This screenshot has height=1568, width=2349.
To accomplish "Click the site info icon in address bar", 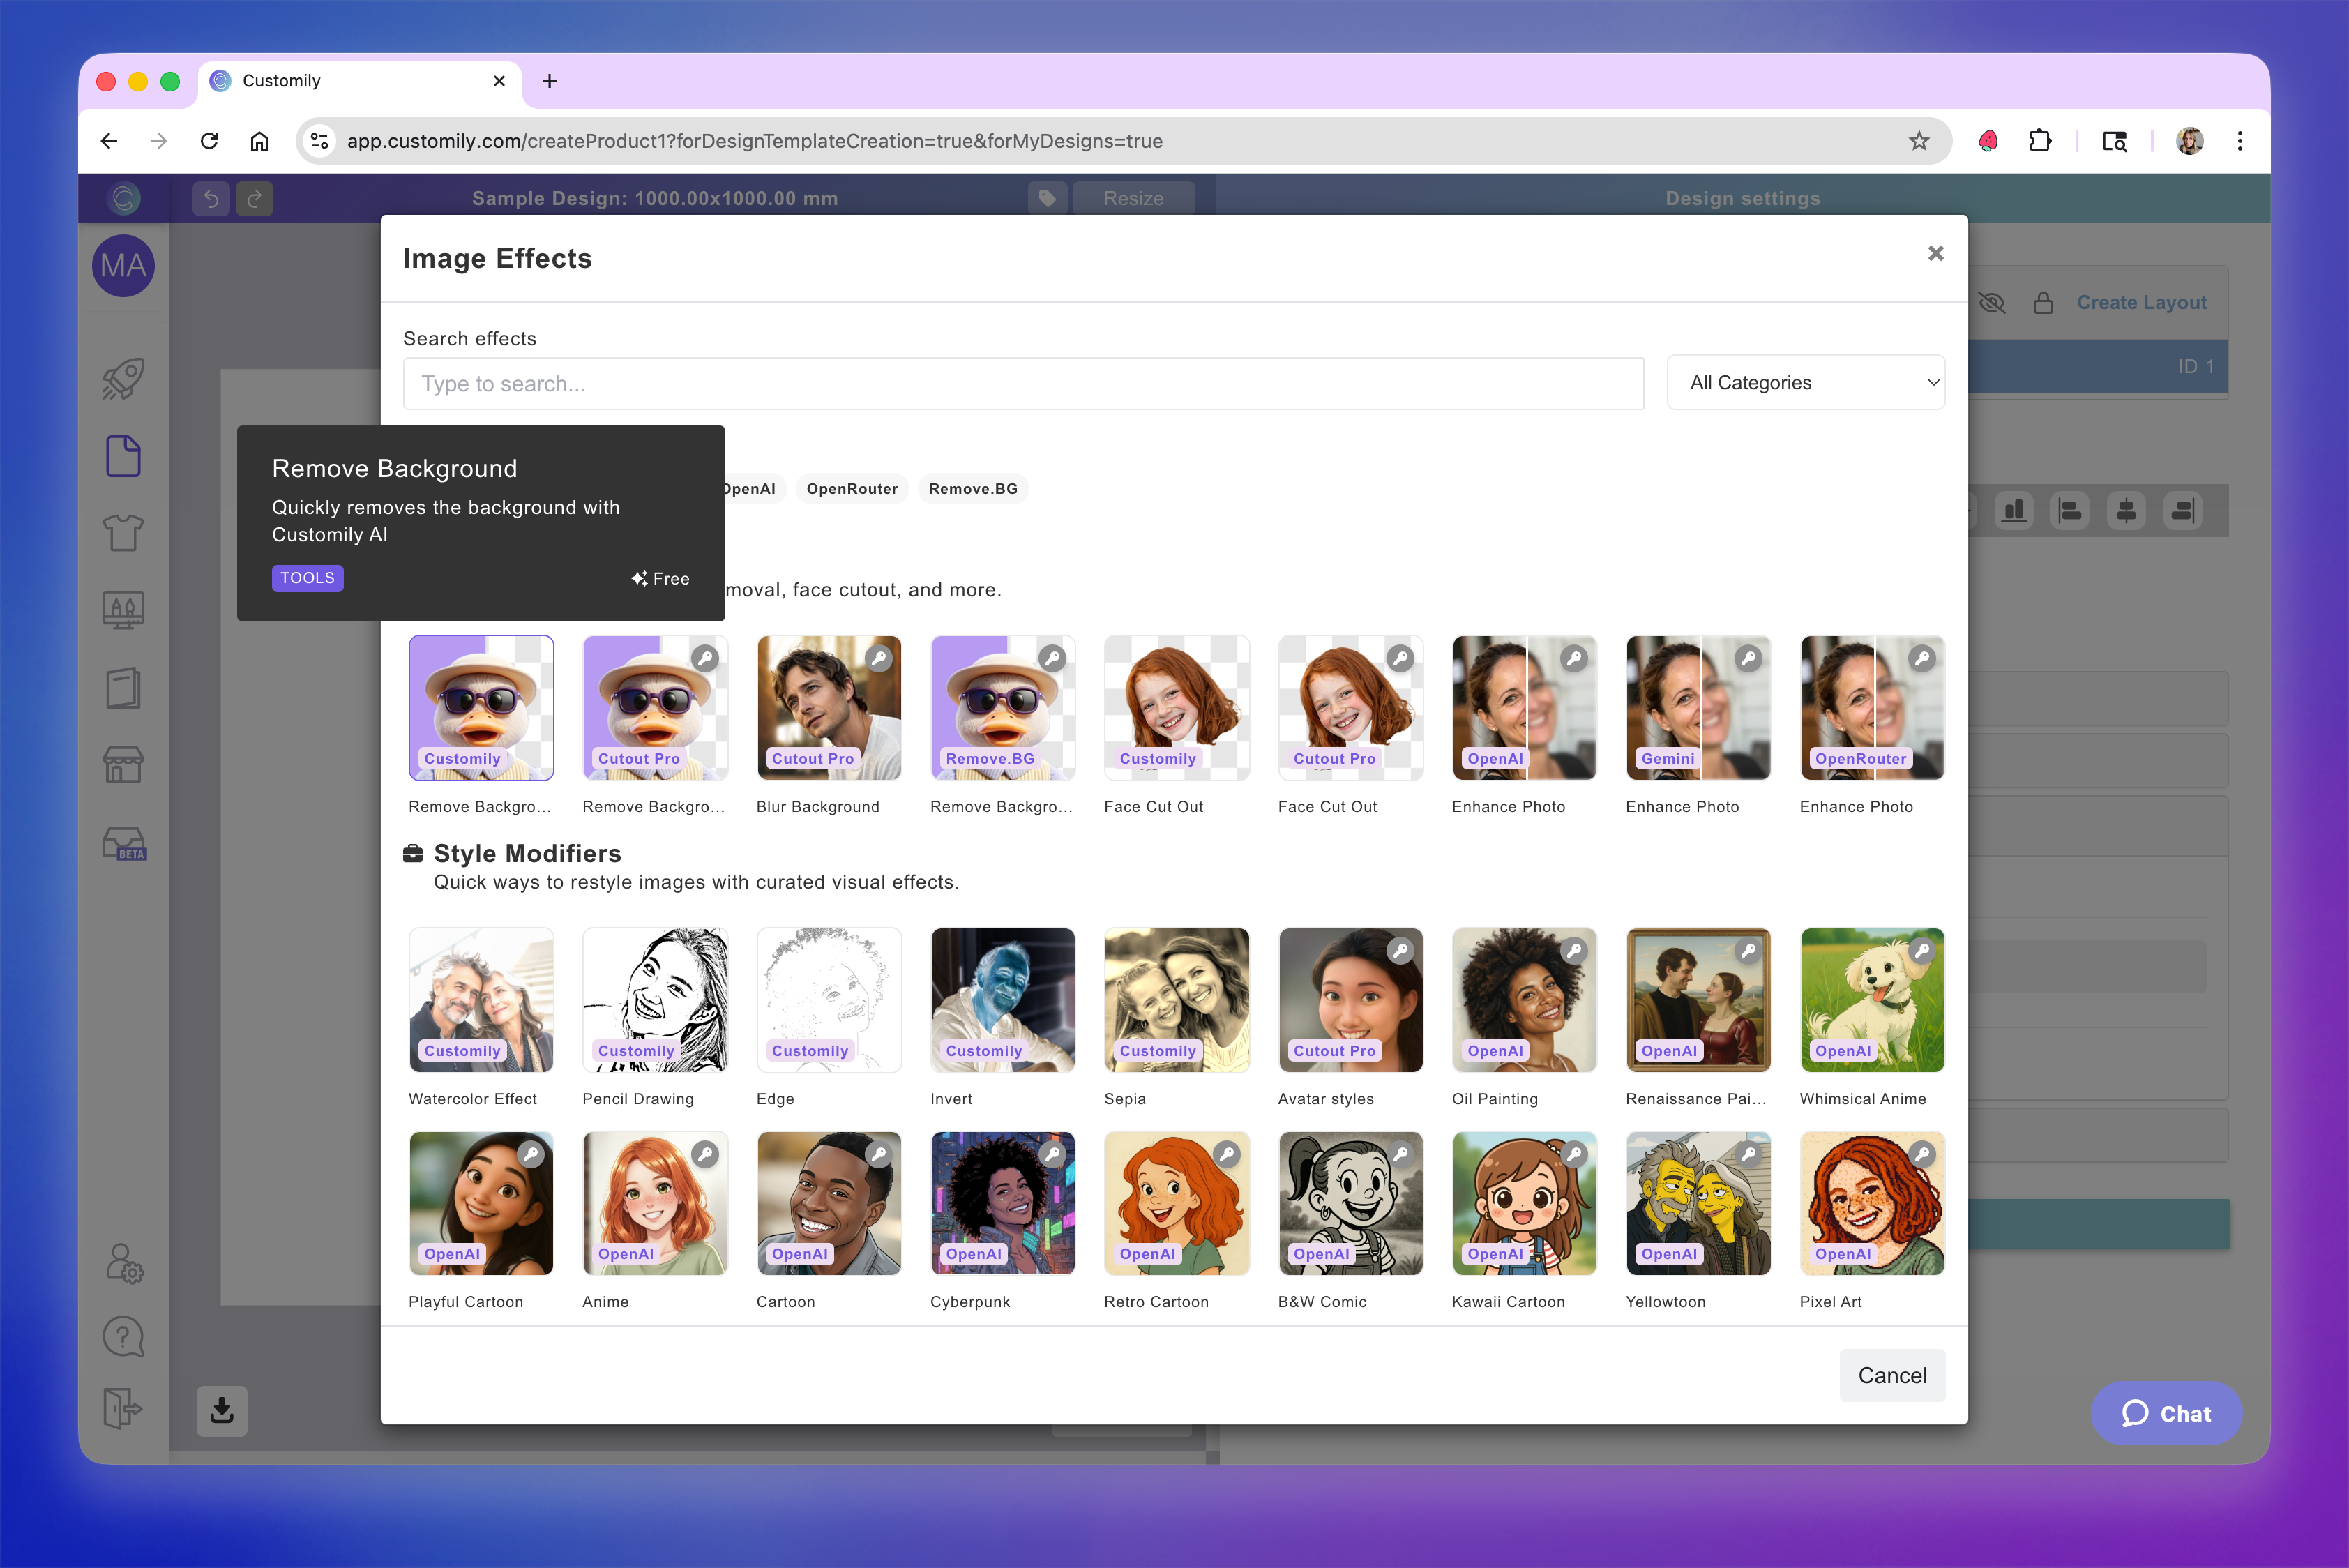I will pos(320,141).
